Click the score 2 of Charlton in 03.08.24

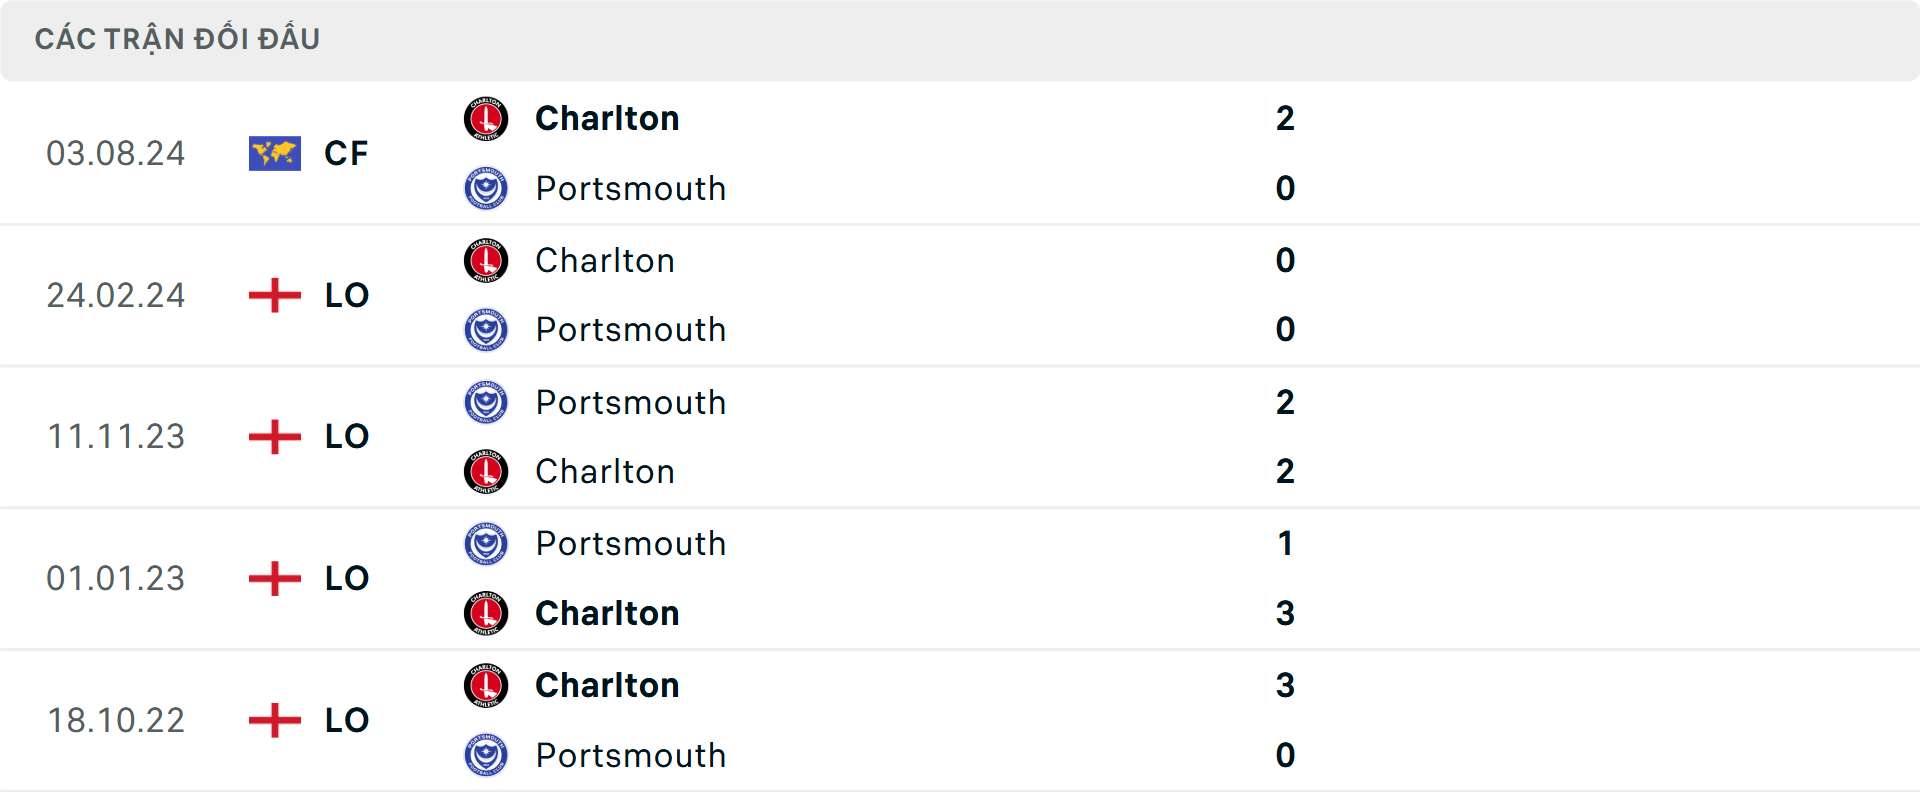click(x=1286, y=118)
